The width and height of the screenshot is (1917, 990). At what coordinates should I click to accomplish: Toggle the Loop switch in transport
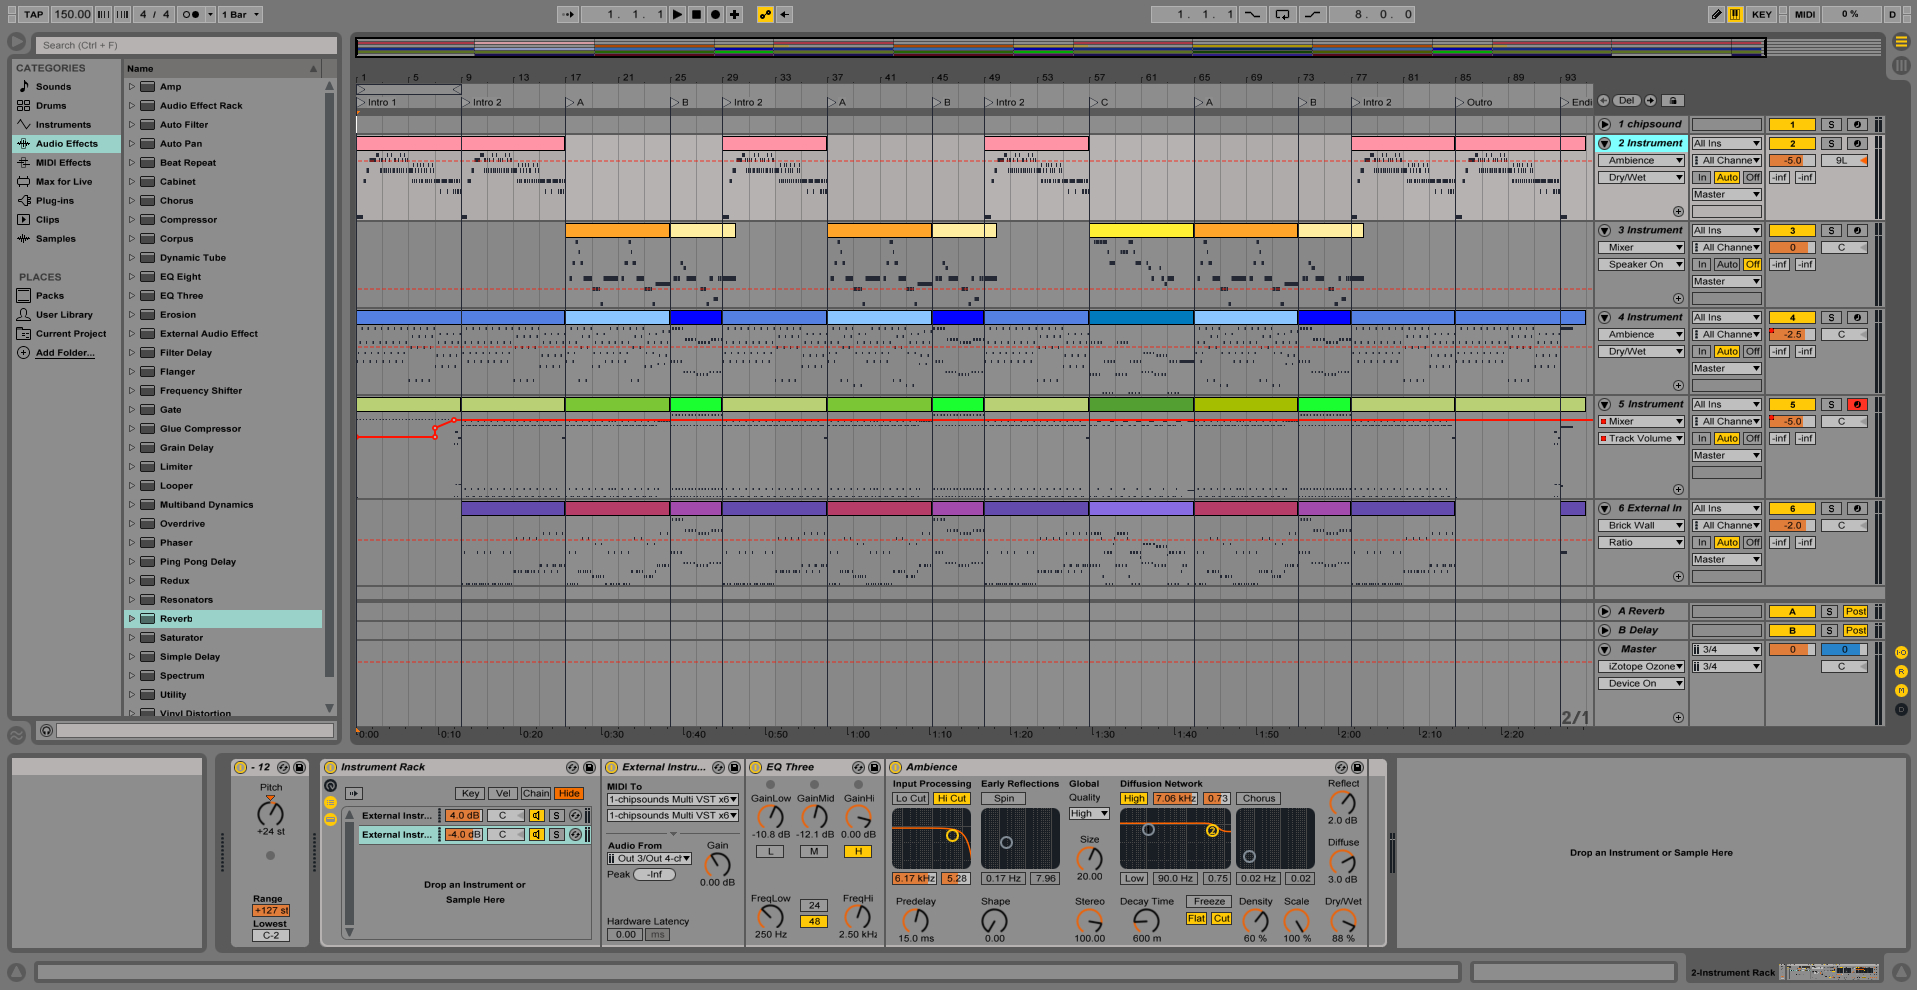click(x=1282, y=14)
